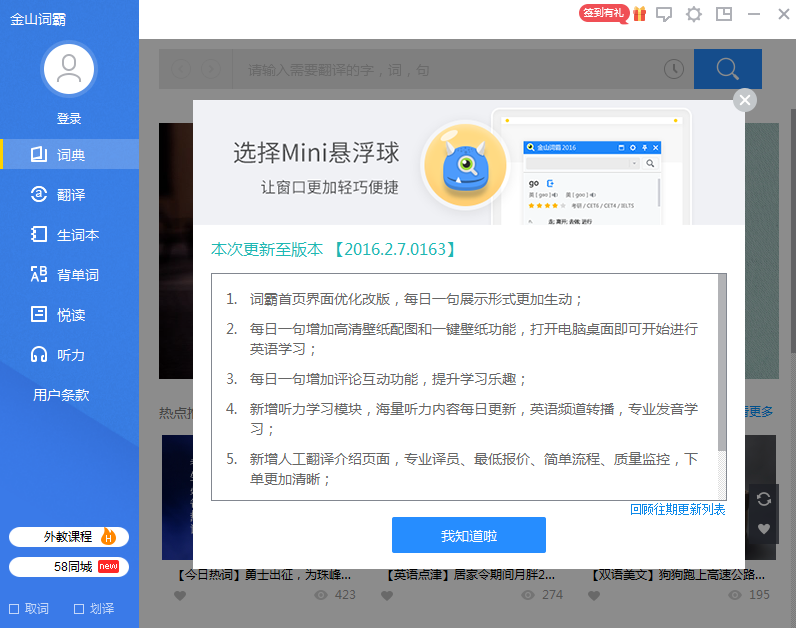Click the Mini悬浮球 monster mascot icon
The height and width of the screenshot is (628, 796).
point(466,165)
